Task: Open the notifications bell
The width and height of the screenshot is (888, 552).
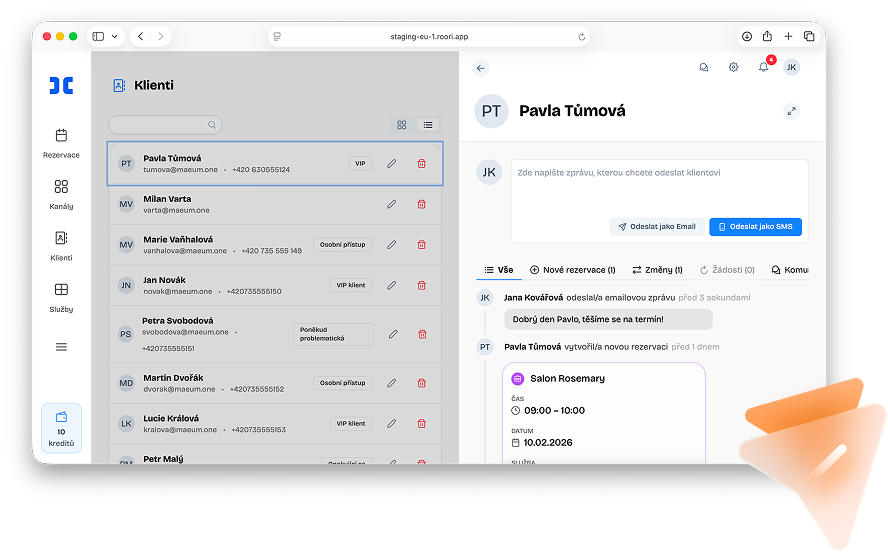Action: click(764, 67)
